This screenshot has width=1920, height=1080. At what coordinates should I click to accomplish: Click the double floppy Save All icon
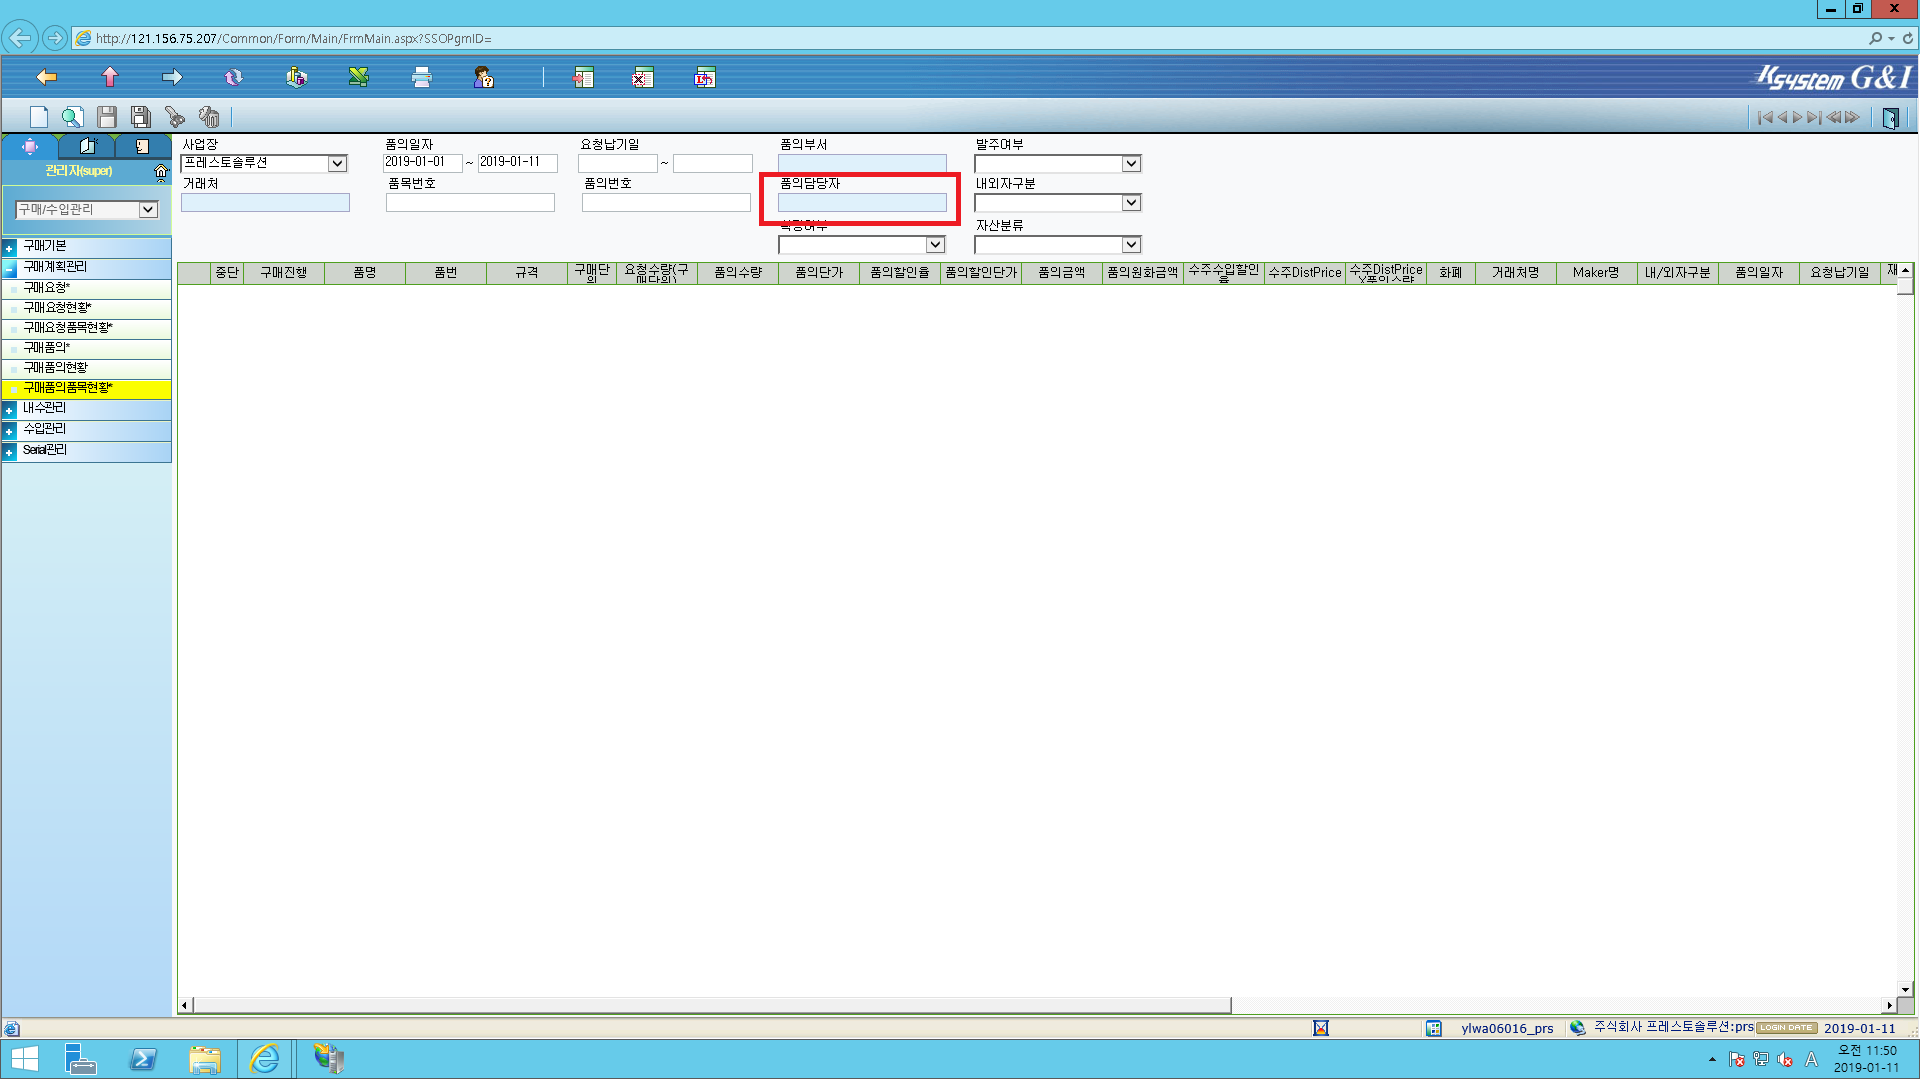pos(141,117)
